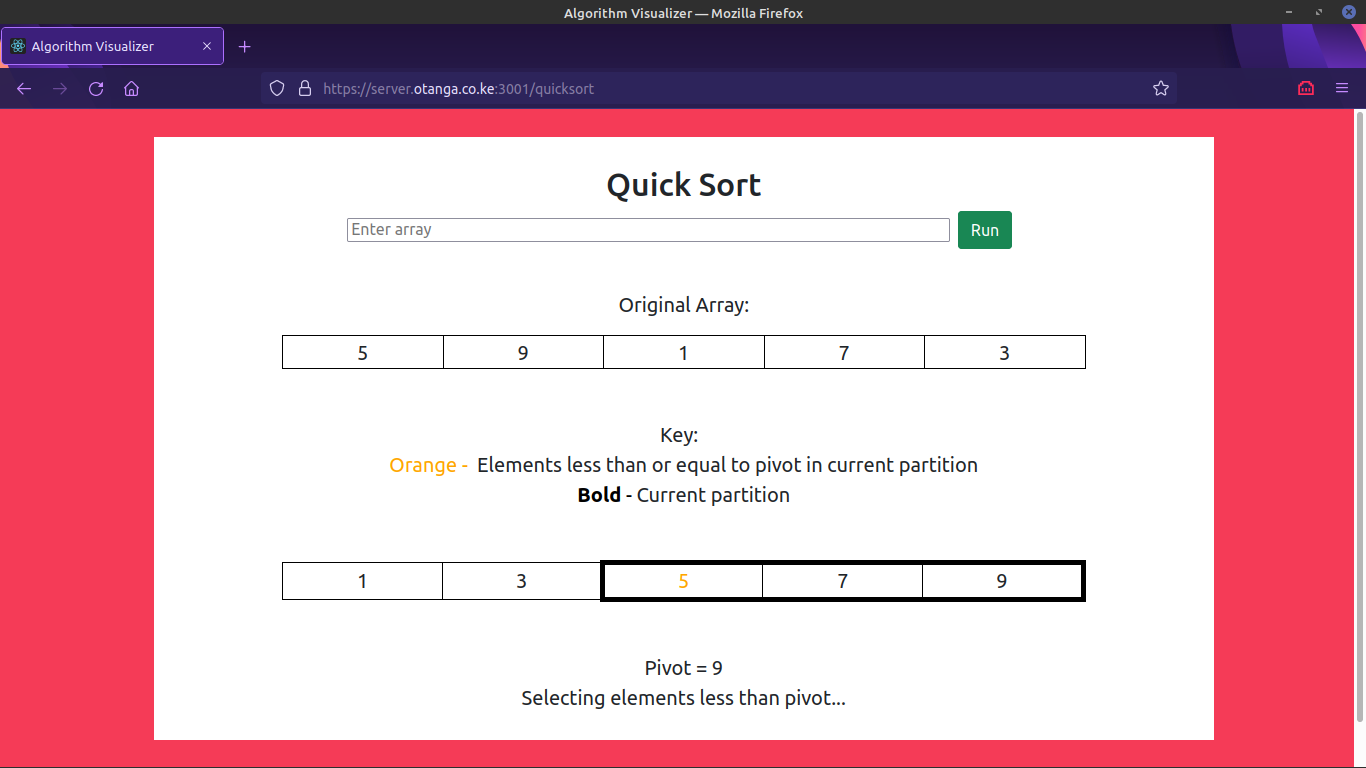The height and width of the screenshot is (768, 1366).
Task: Go to the Firefox home page
Action: pos(131,89)
